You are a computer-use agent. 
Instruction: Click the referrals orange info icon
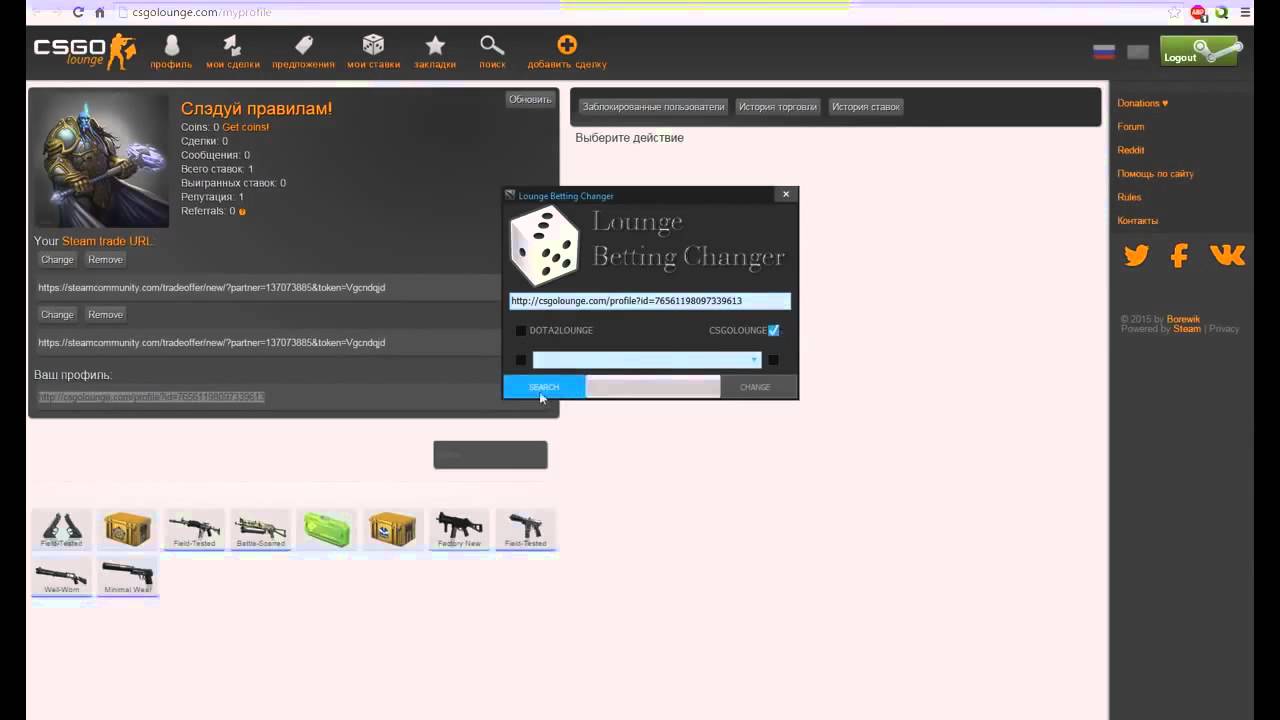point(242,212)
